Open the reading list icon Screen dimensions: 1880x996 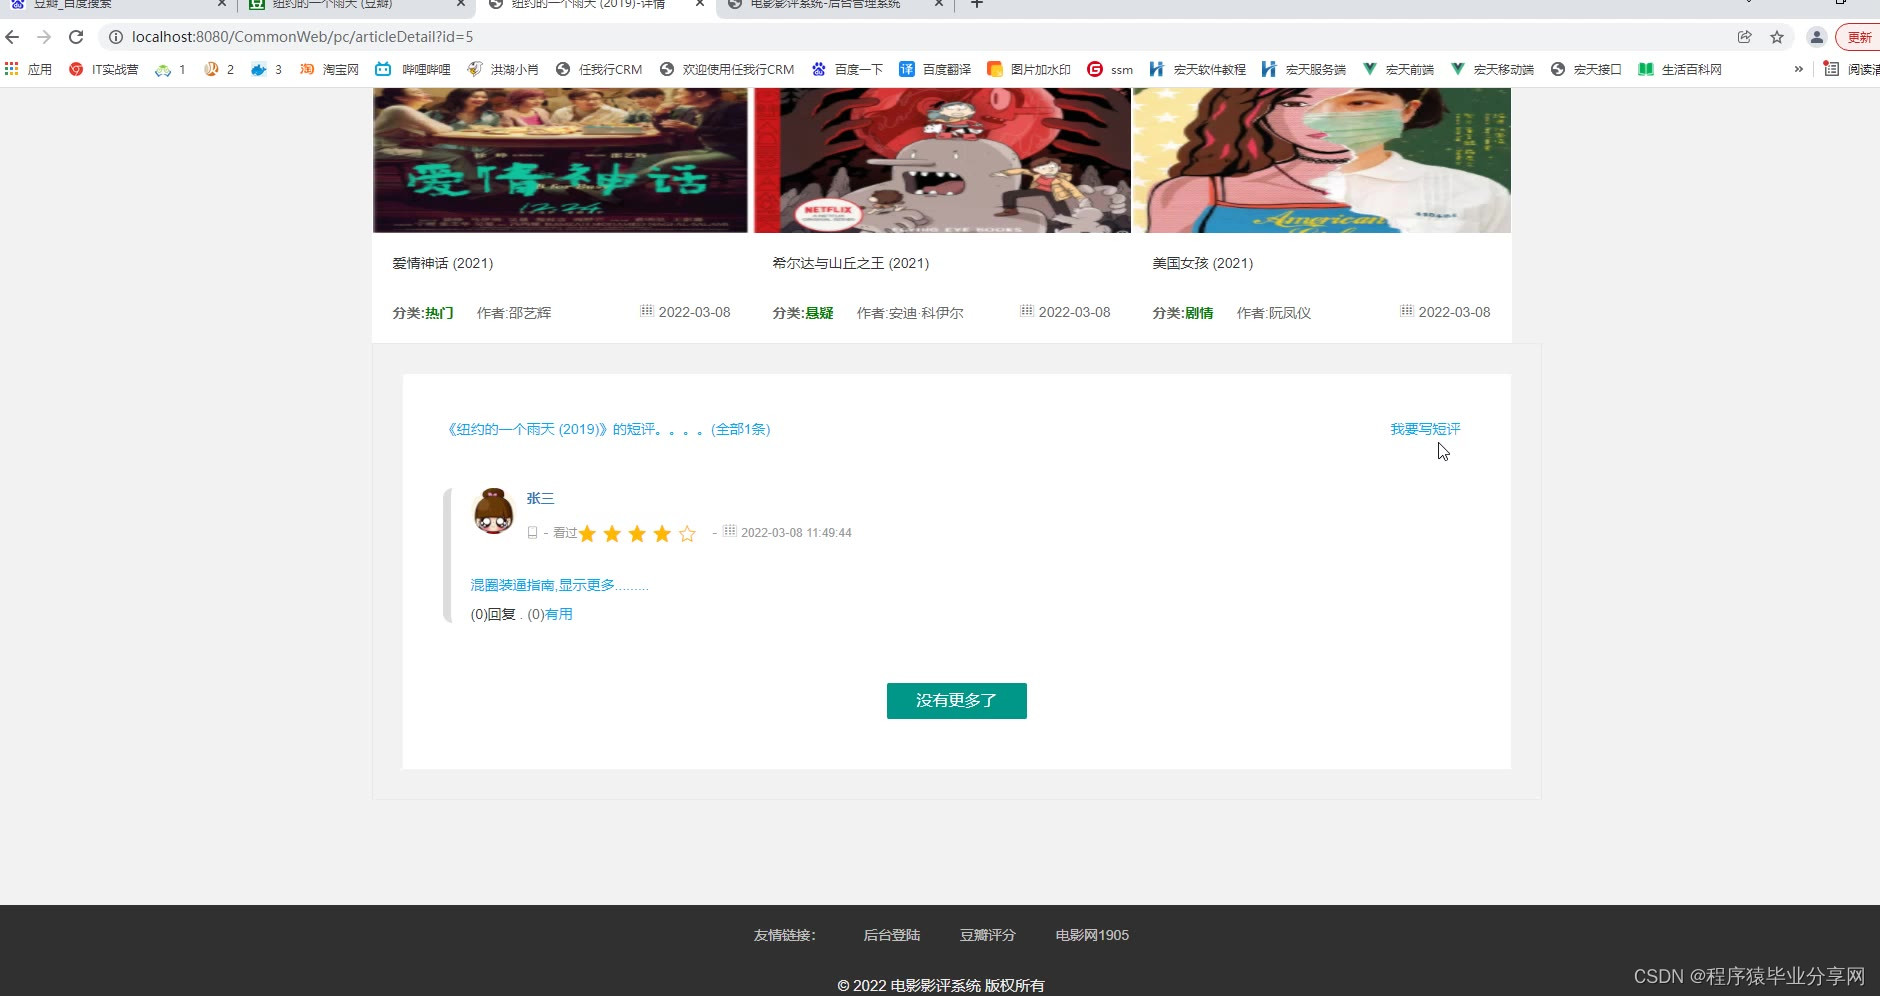1832,69
